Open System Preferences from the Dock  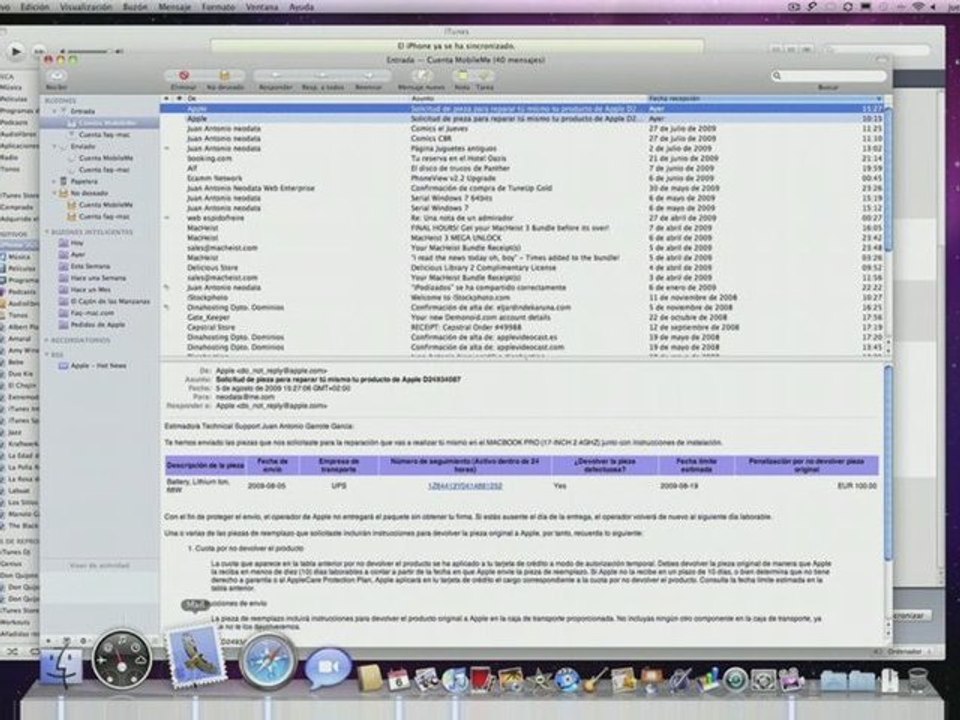(x=763, y=680)
